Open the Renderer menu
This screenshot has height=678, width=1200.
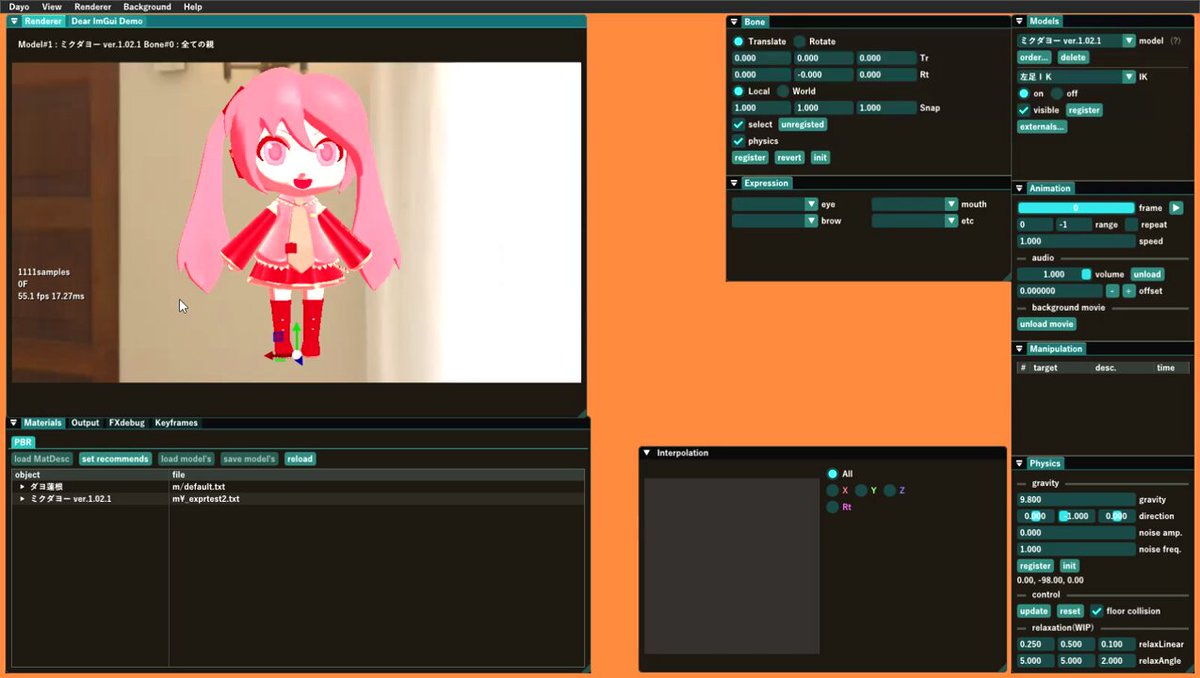tap(93, 7)
